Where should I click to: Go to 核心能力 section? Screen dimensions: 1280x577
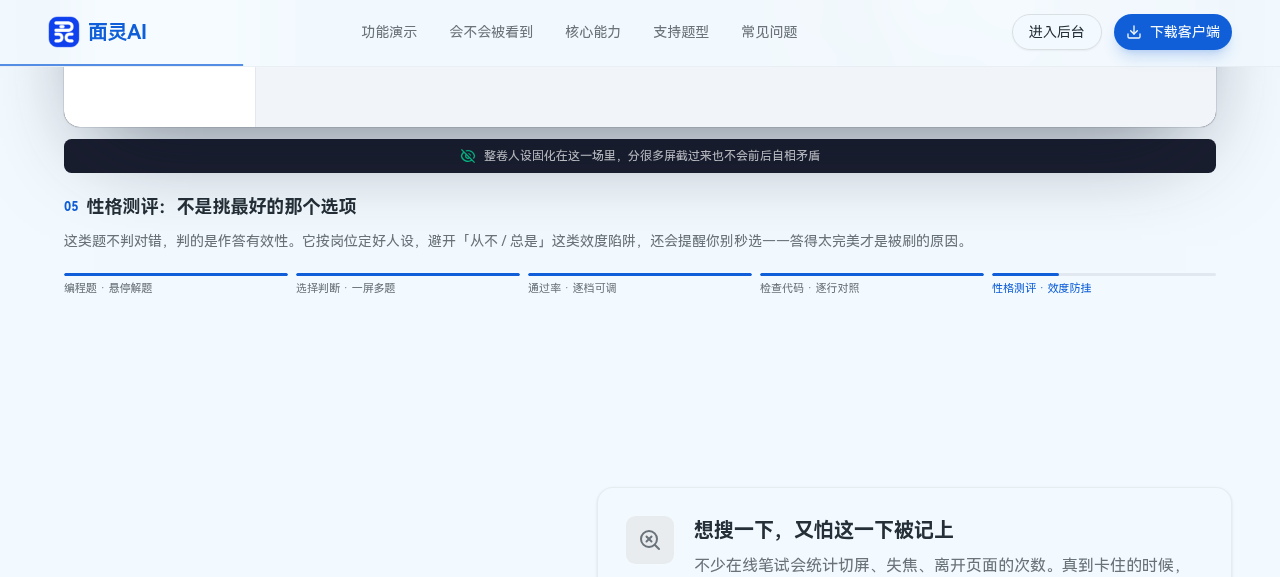(593, 32)
